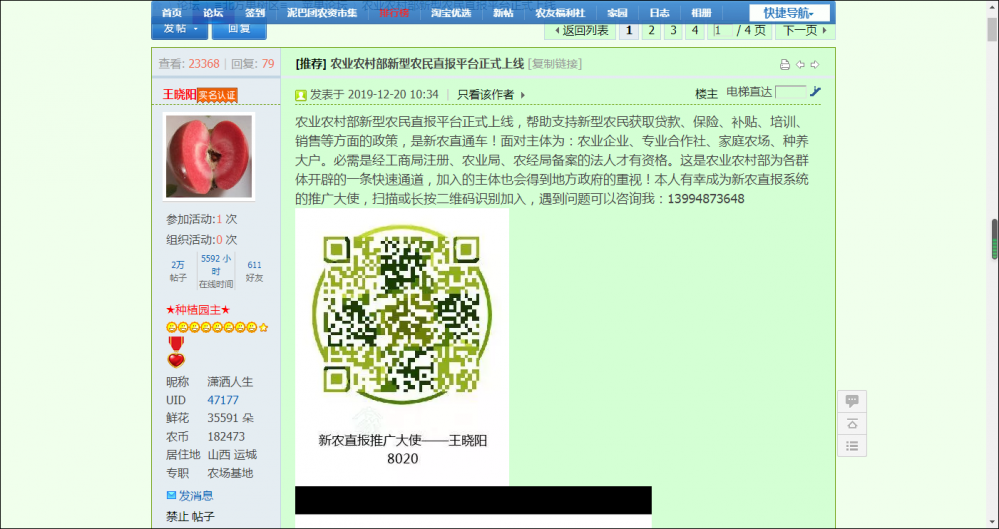Click the ★种桔园主★ user title
This screenshot has height=529, width=999.
(x=198, y=310)
